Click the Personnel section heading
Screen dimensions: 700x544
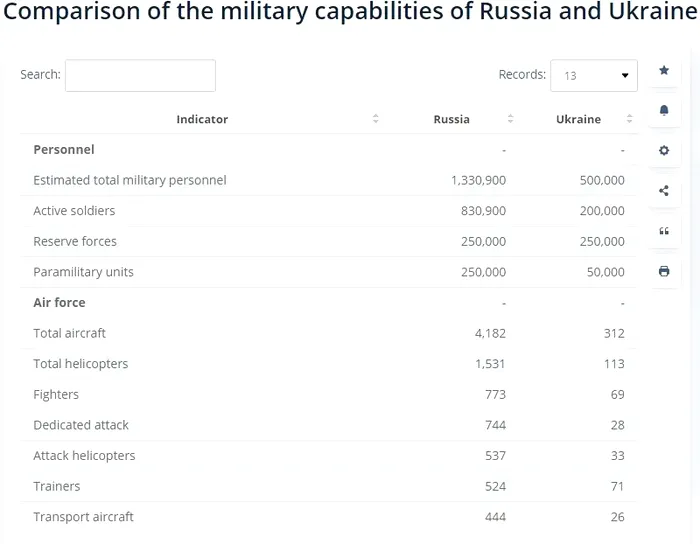64,149
